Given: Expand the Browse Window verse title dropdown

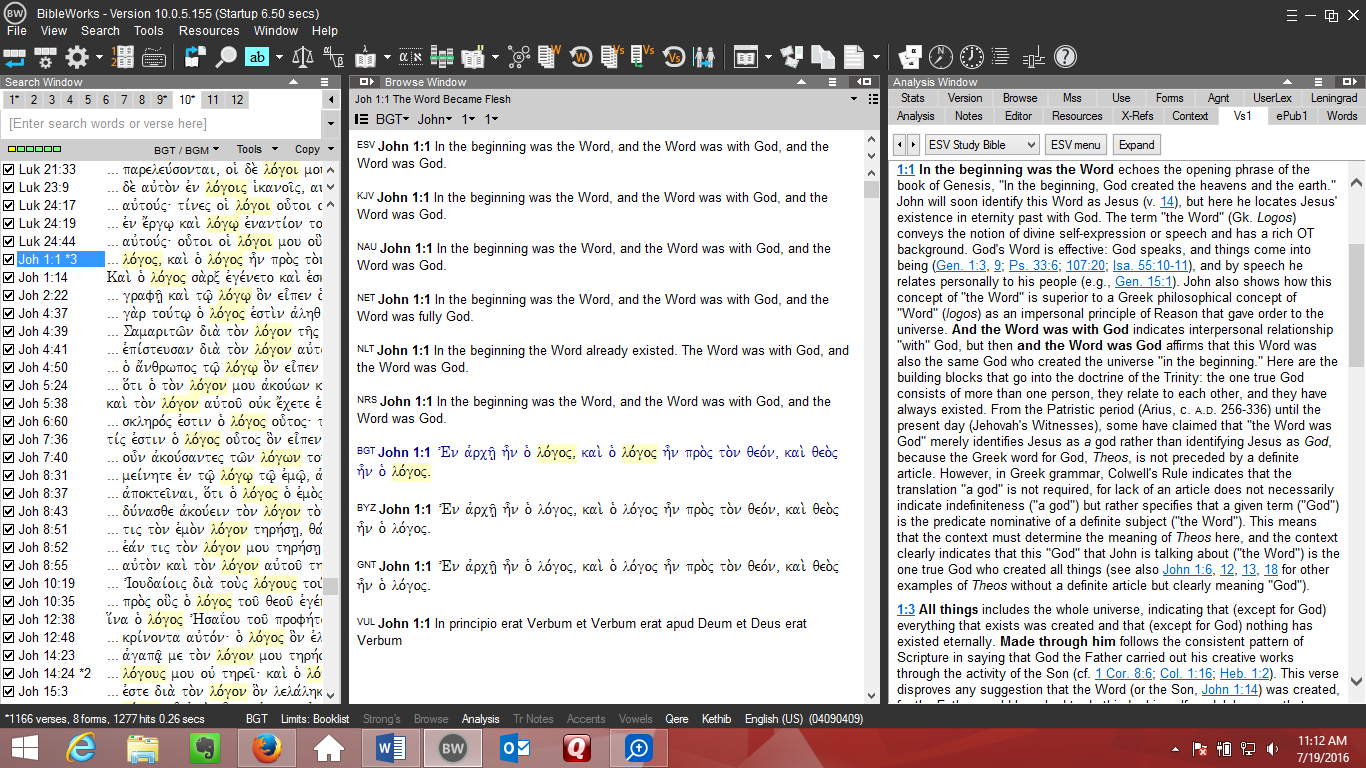Looking at the screenshot, I should pyautogui.click(x=854, y=99).
